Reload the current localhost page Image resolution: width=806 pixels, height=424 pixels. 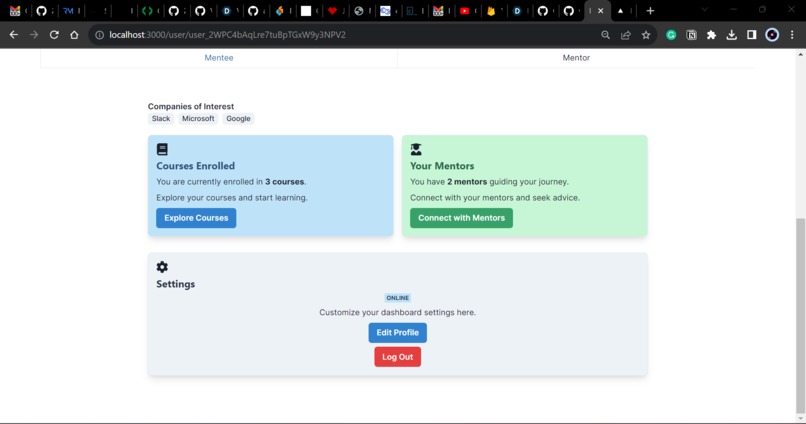point(54,35)
